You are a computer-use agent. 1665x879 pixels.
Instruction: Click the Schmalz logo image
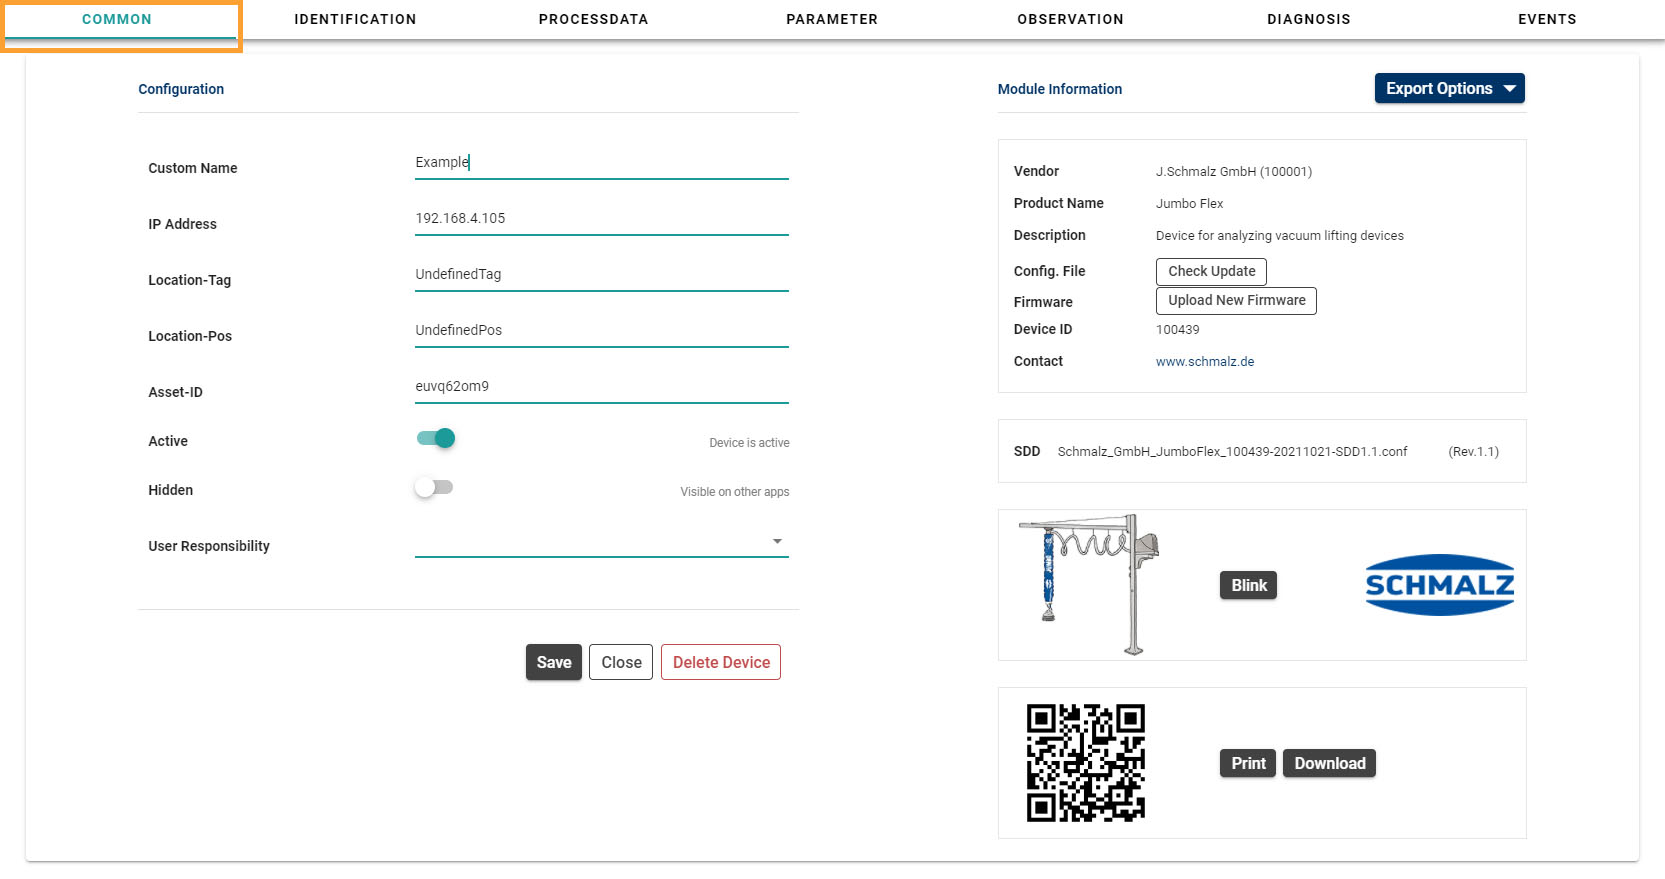pyautogui.click(x=1439, y=585)
